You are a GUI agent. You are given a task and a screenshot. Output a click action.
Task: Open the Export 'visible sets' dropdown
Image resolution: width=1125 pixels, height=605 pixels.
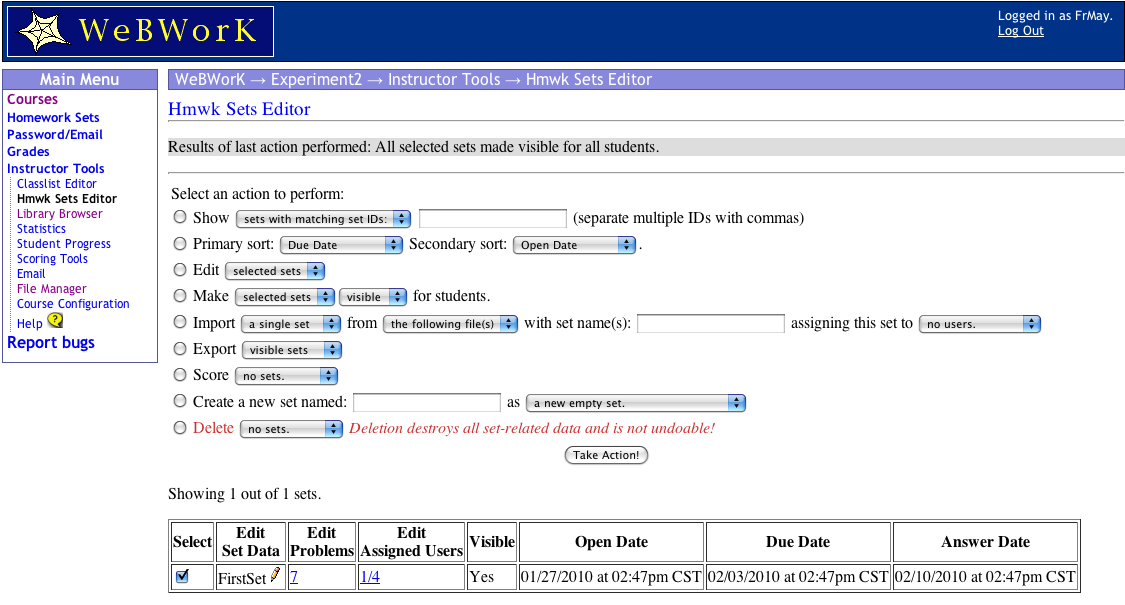pos(291,350)
